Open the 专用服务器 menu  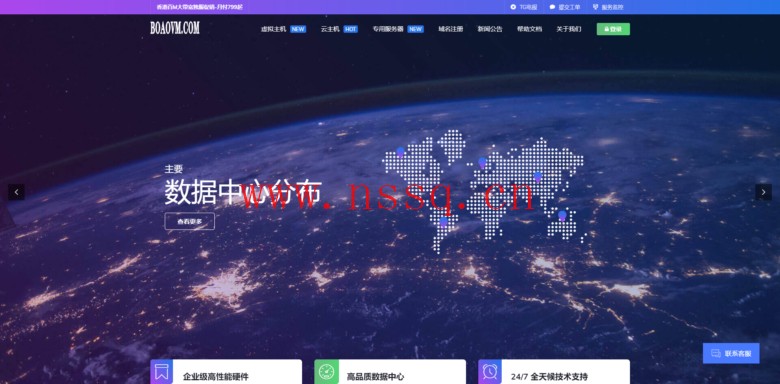coord(388,29)
